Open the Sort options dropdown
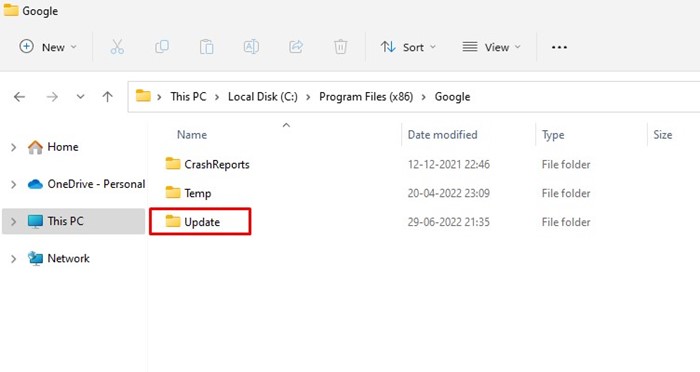This screenshot has height=372, width=700. [408, 47]
